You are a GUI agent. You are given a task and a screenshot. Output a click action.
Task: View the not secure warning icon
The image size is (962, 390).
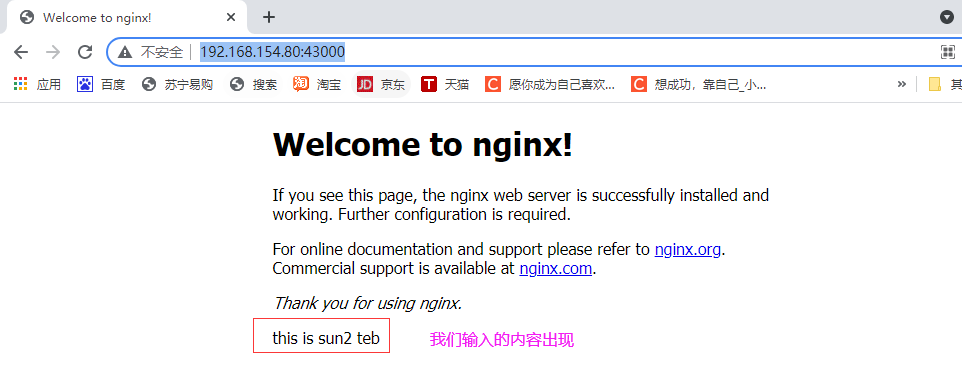pos(125,52)
